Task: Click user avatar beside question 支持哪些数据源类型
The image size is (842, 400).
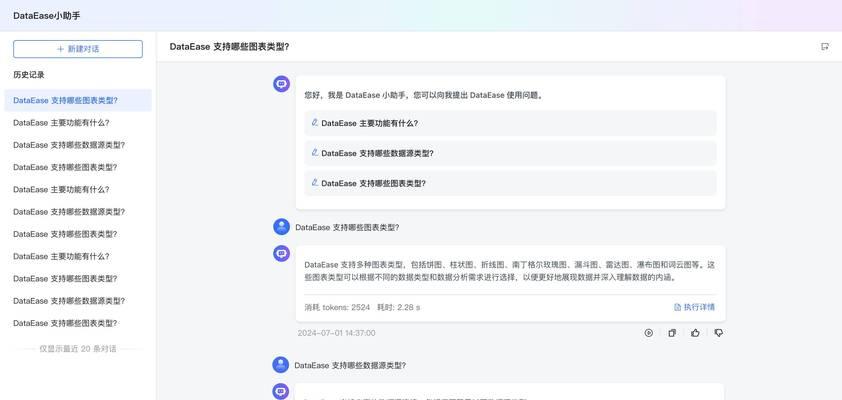Action: click(281, 365)
